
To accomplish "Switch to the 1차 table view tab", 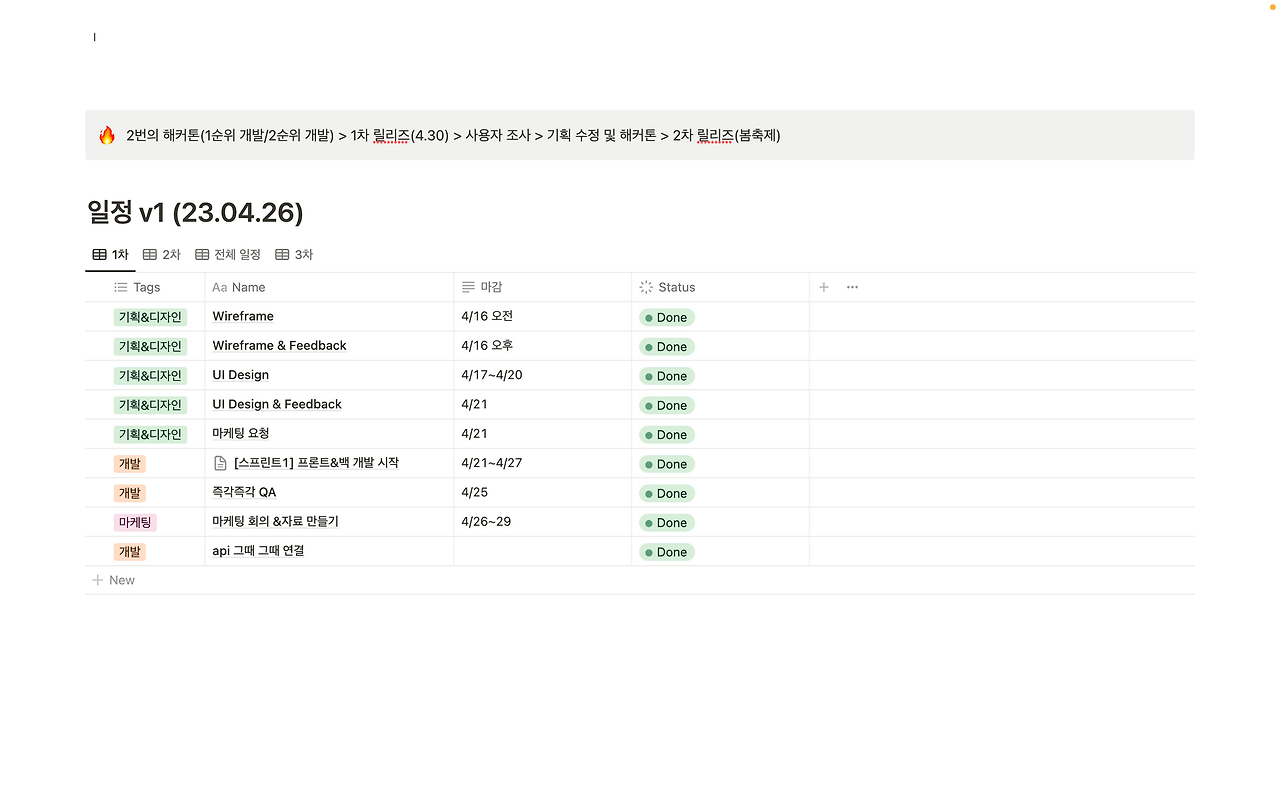I will click(x=110, y=255).
